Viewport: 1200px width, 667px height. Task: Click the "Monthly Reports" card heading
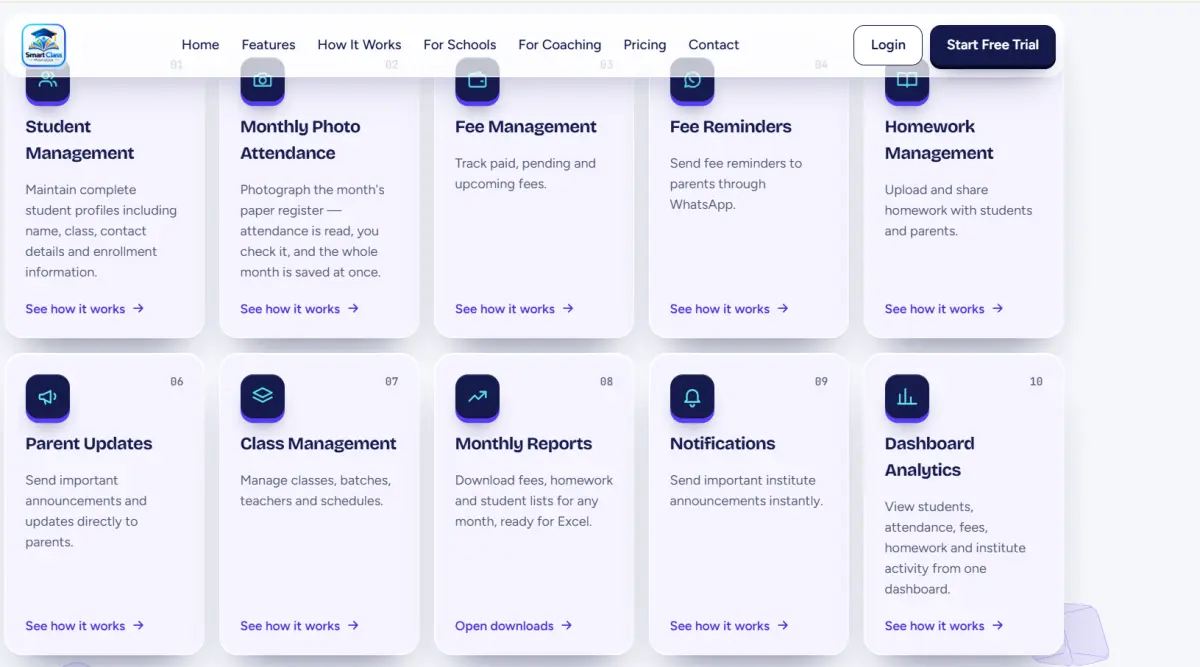click(524, 444)
